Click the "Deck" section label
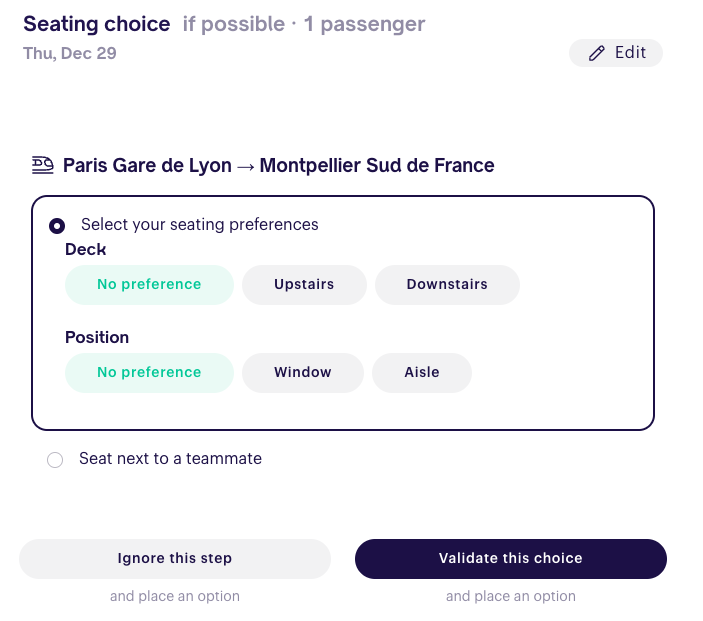Screen dimensions: 703x621 click(86, 250)
